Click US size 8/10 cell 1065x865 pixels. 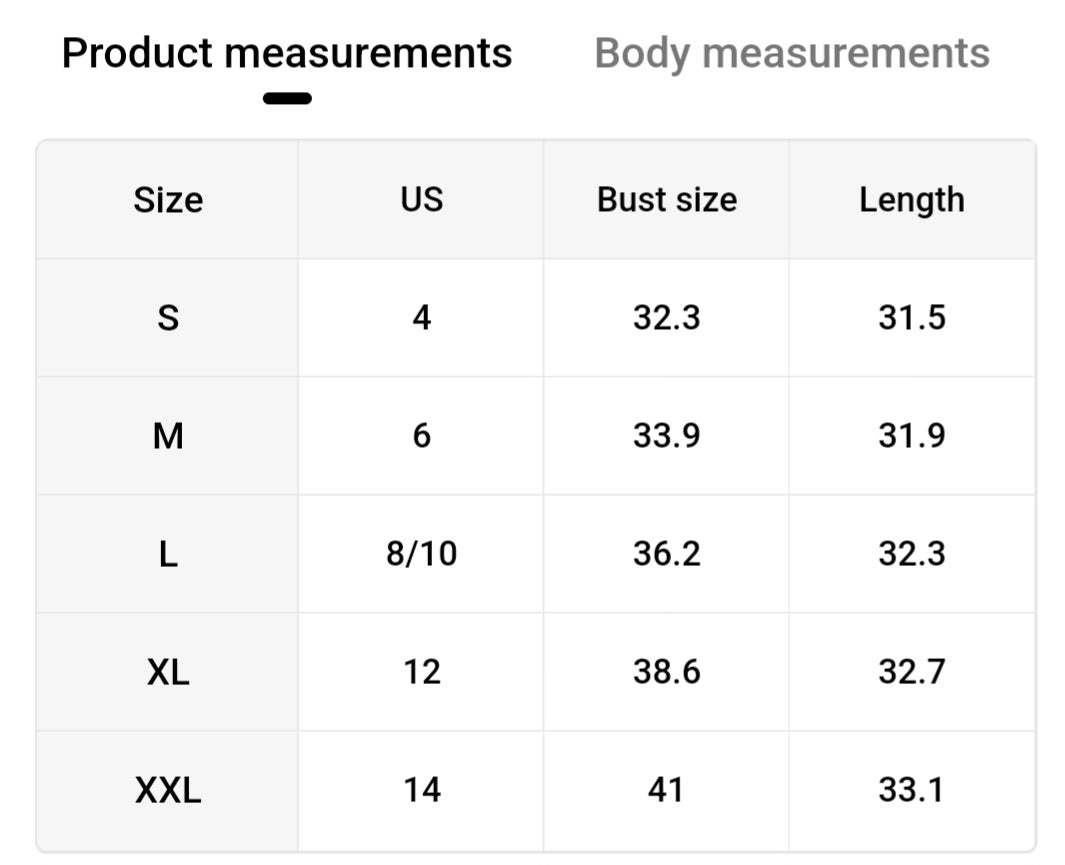(421, 554)
